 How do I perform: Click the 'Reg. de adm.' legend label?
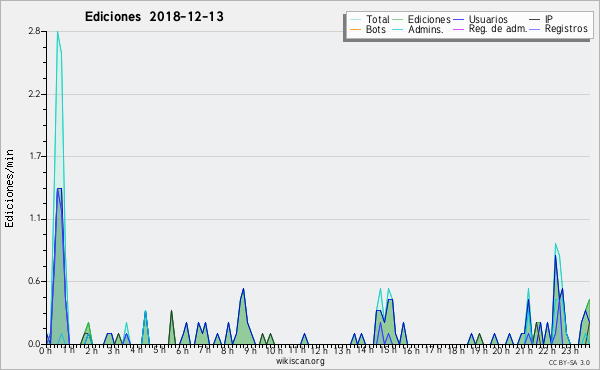[498, 29]
